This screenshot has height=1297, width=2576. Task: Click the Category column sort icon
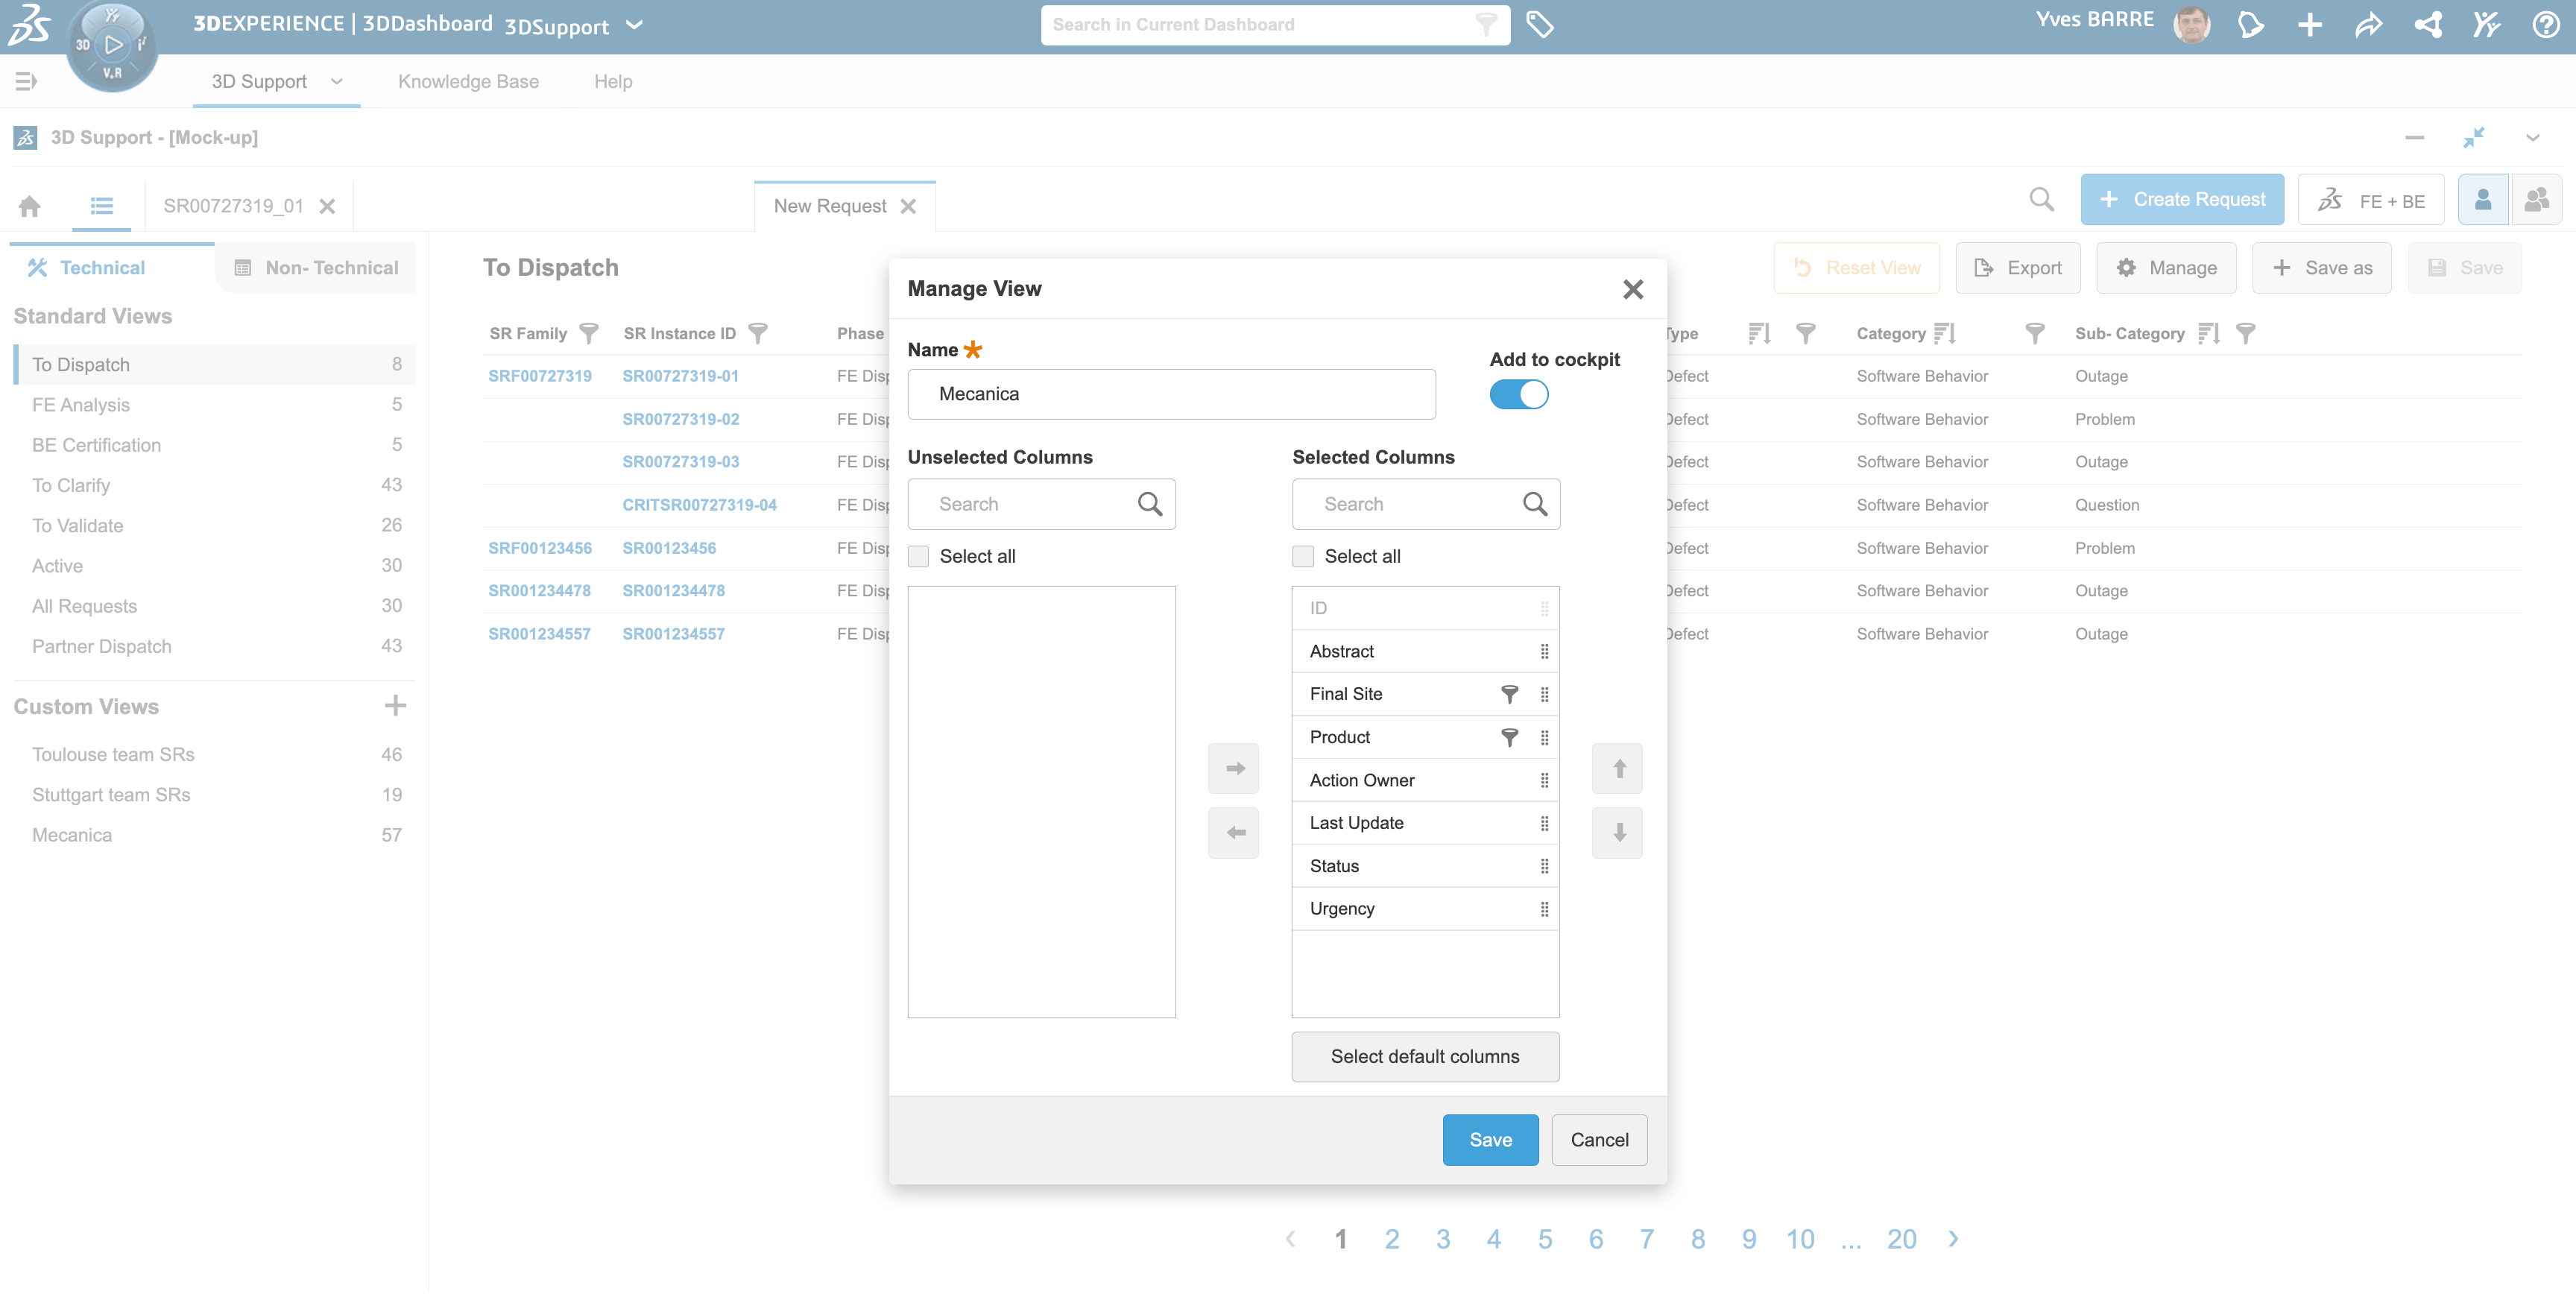click(1943, 333)
